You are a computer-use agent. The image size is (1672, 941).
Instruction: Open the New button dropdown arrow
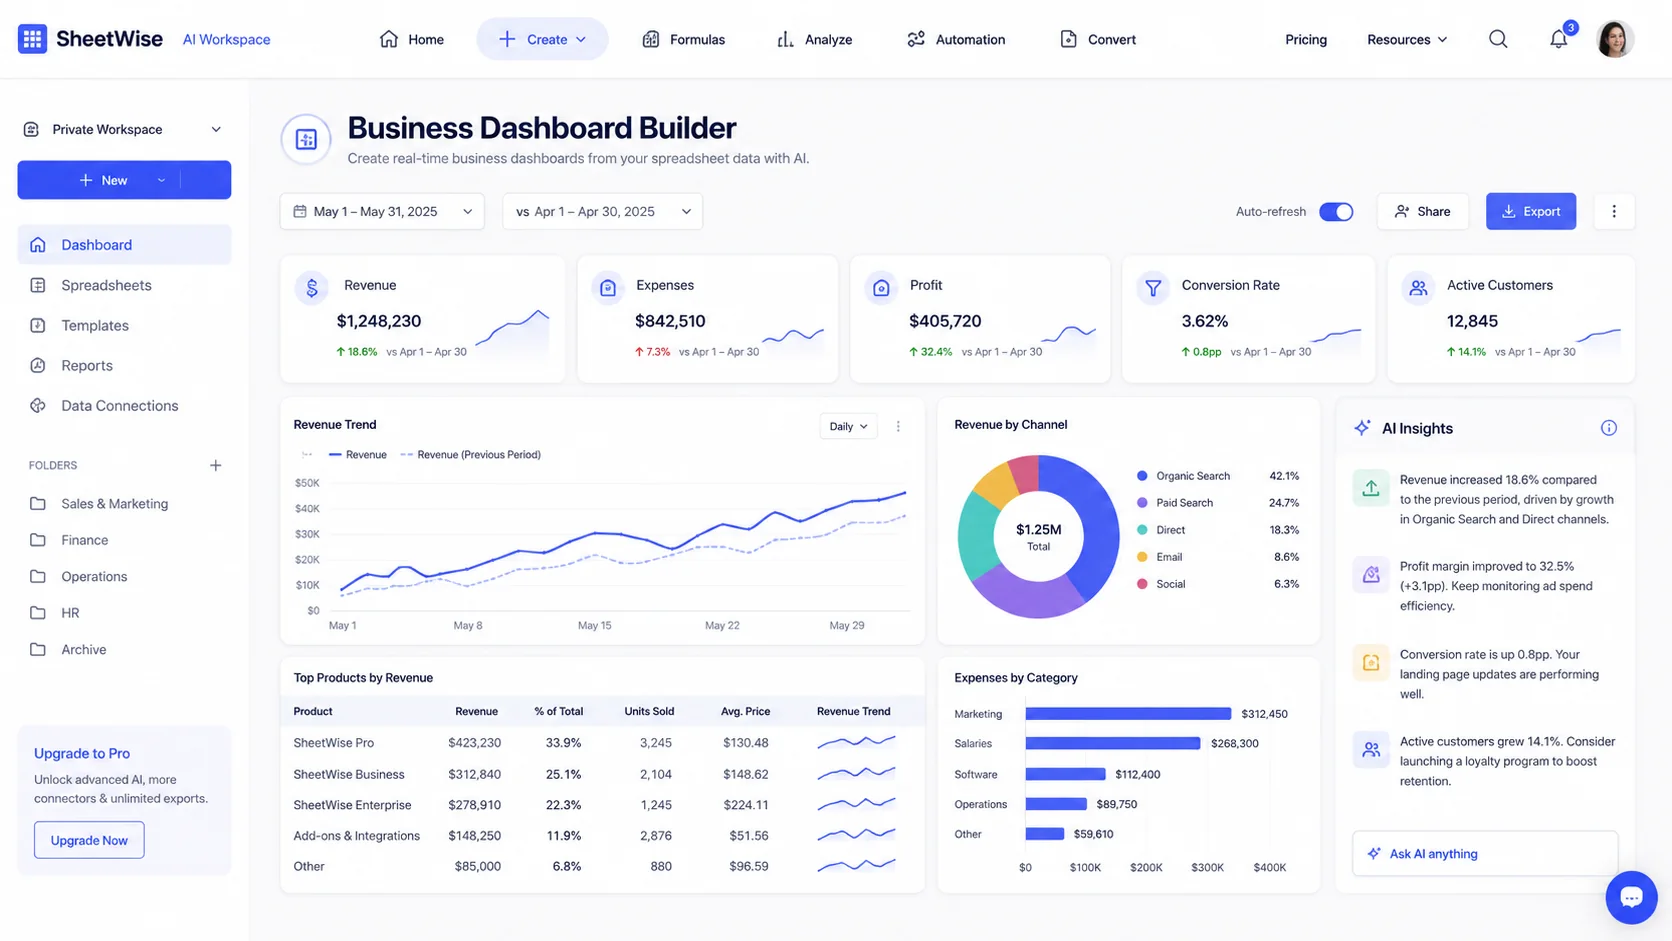point(161,180)
